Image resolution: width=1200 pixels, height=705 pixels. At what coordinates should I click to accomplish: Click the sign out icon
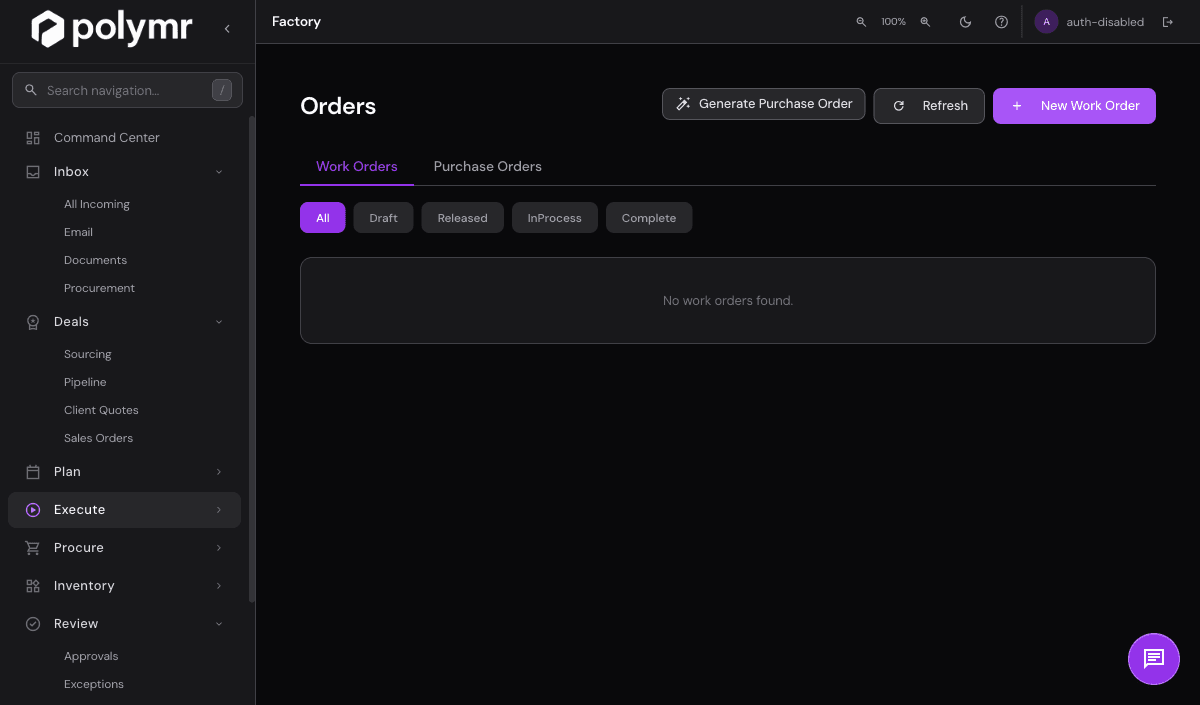tap(1167, 22)
